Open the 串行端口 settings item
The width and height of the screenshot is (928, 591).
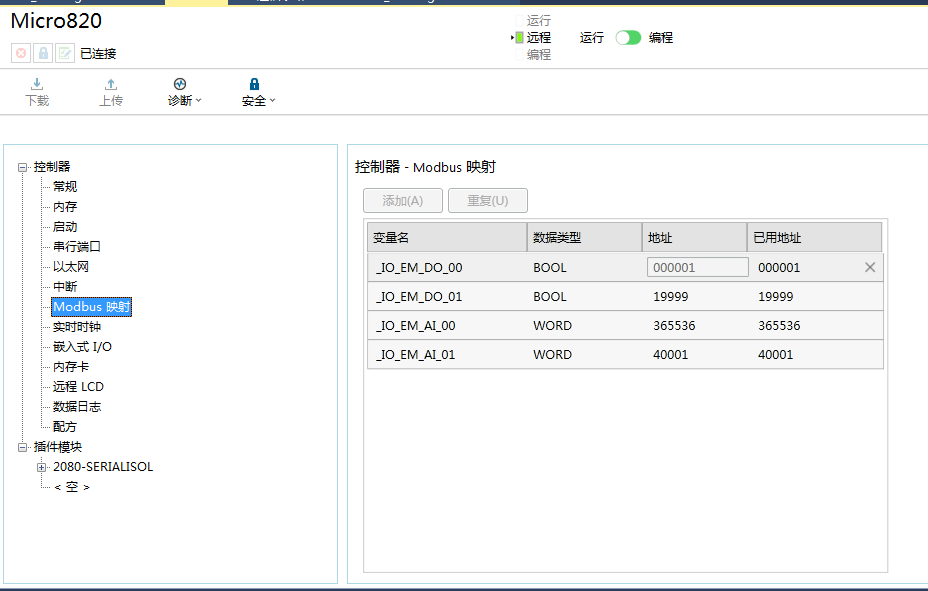pyautogui.click(x=76, y=247)
